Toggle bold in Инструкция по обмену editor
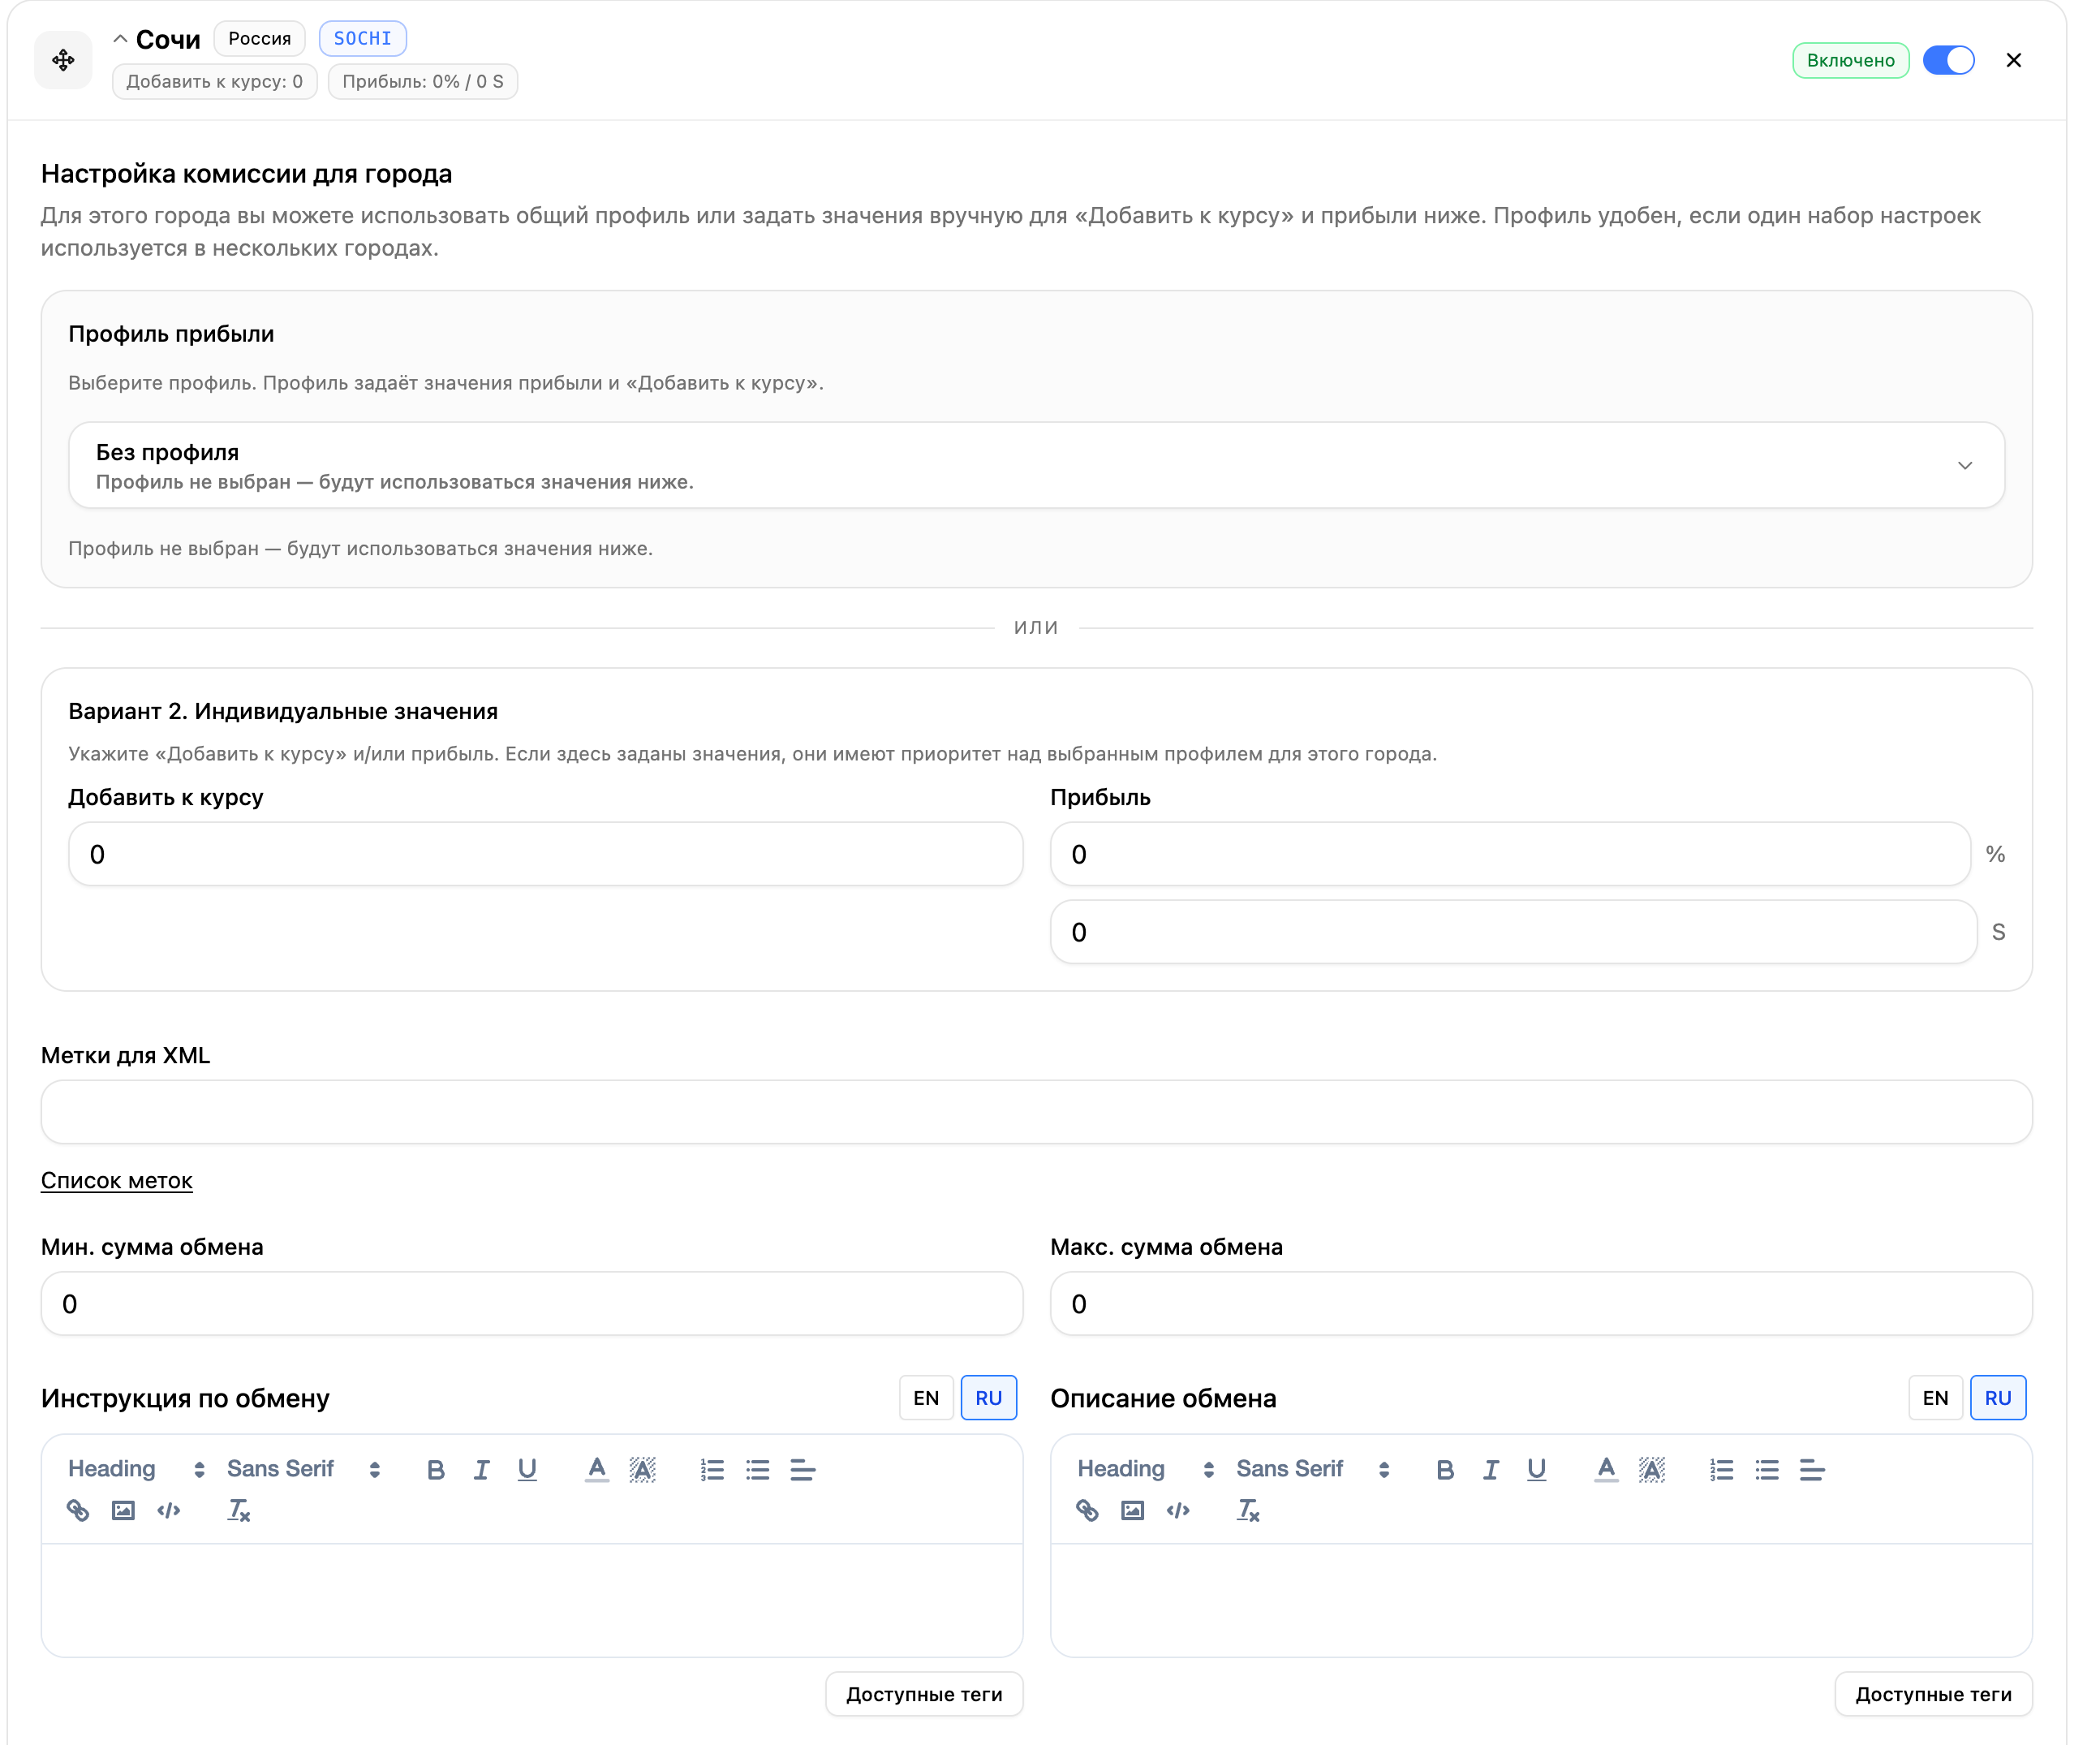This screenshot has width=2100, height=1745. 435,1469
